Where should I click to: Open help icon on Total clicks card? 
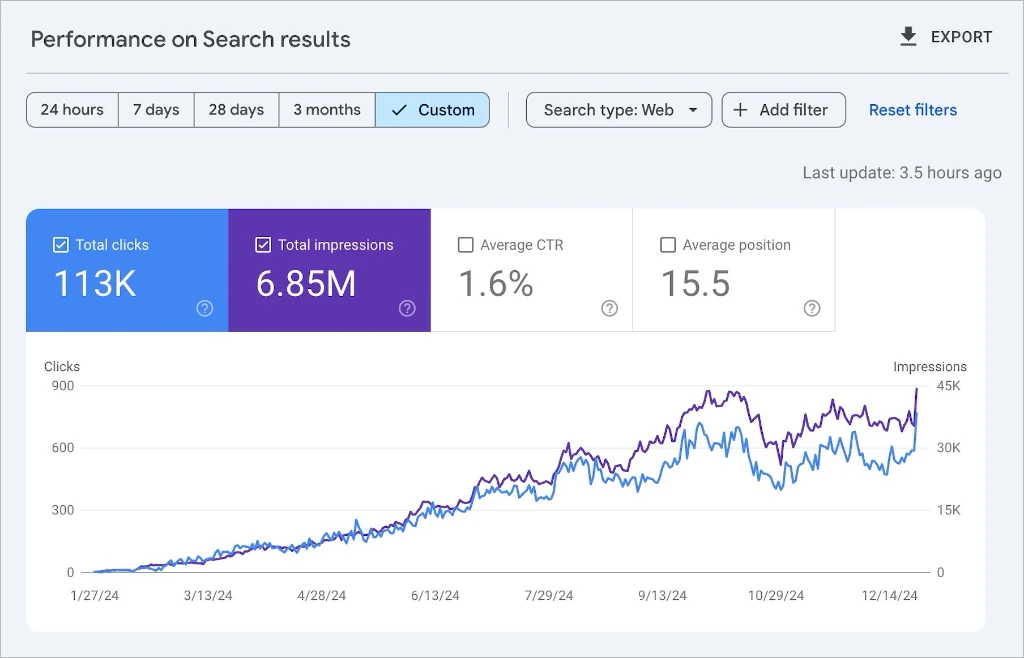click(204, 308)
